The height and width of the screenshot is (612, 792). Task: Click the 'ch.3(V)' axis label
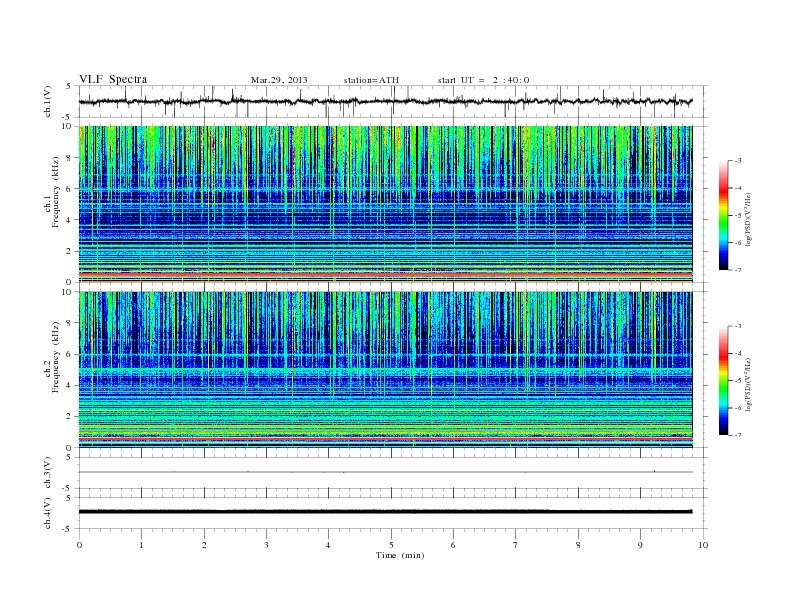pos(48,473)
